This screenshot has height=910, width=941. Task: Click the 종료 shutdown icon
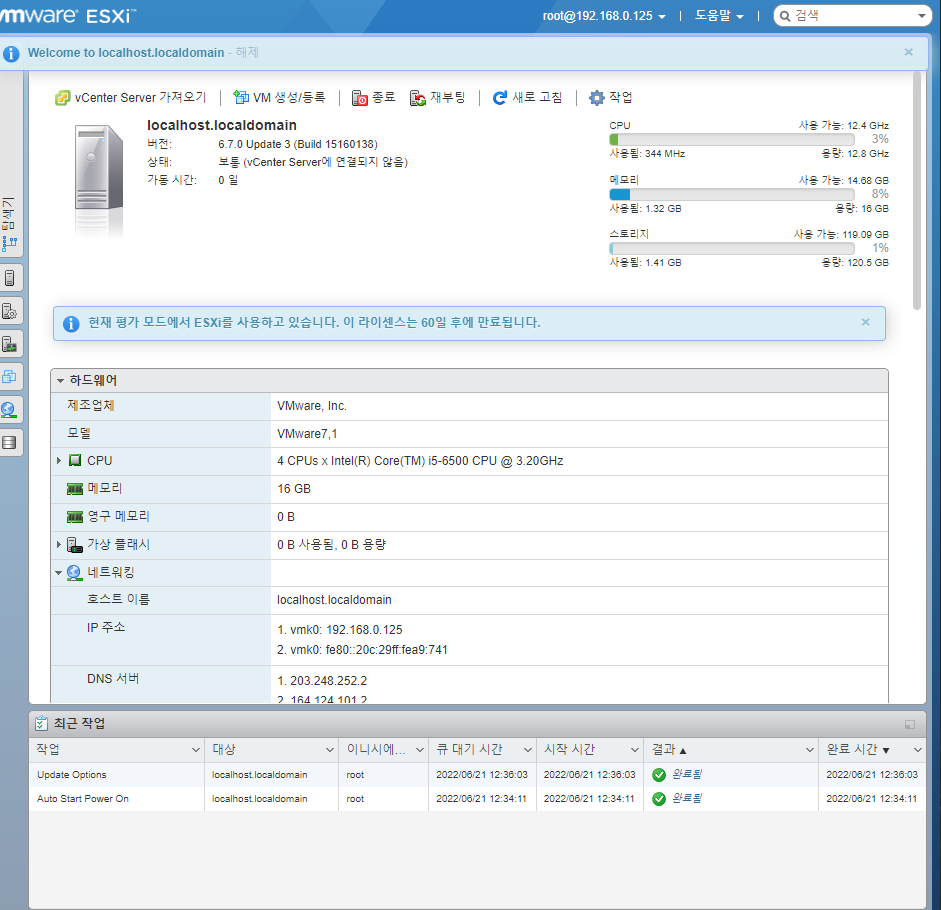359,98
